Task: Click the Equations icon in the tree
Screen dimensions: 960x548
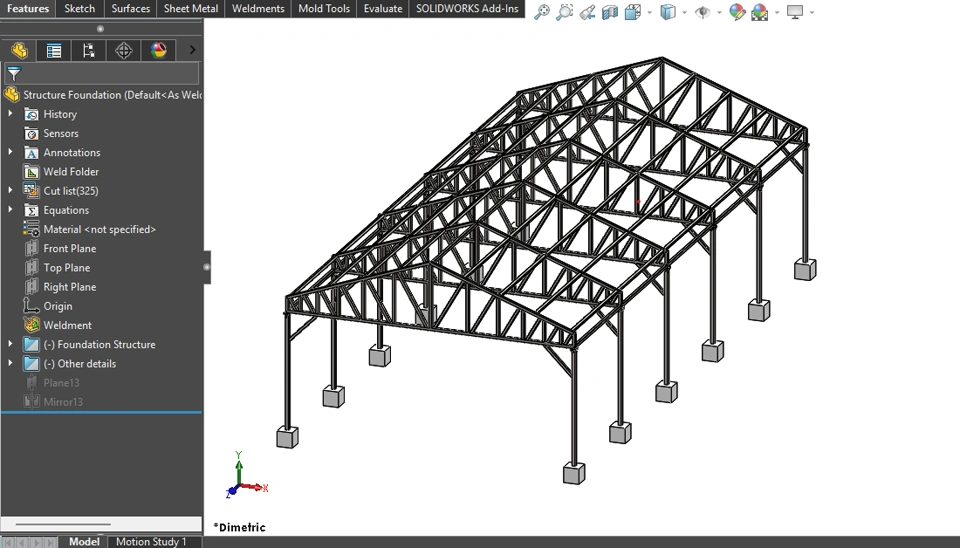Action: point(31,210)
